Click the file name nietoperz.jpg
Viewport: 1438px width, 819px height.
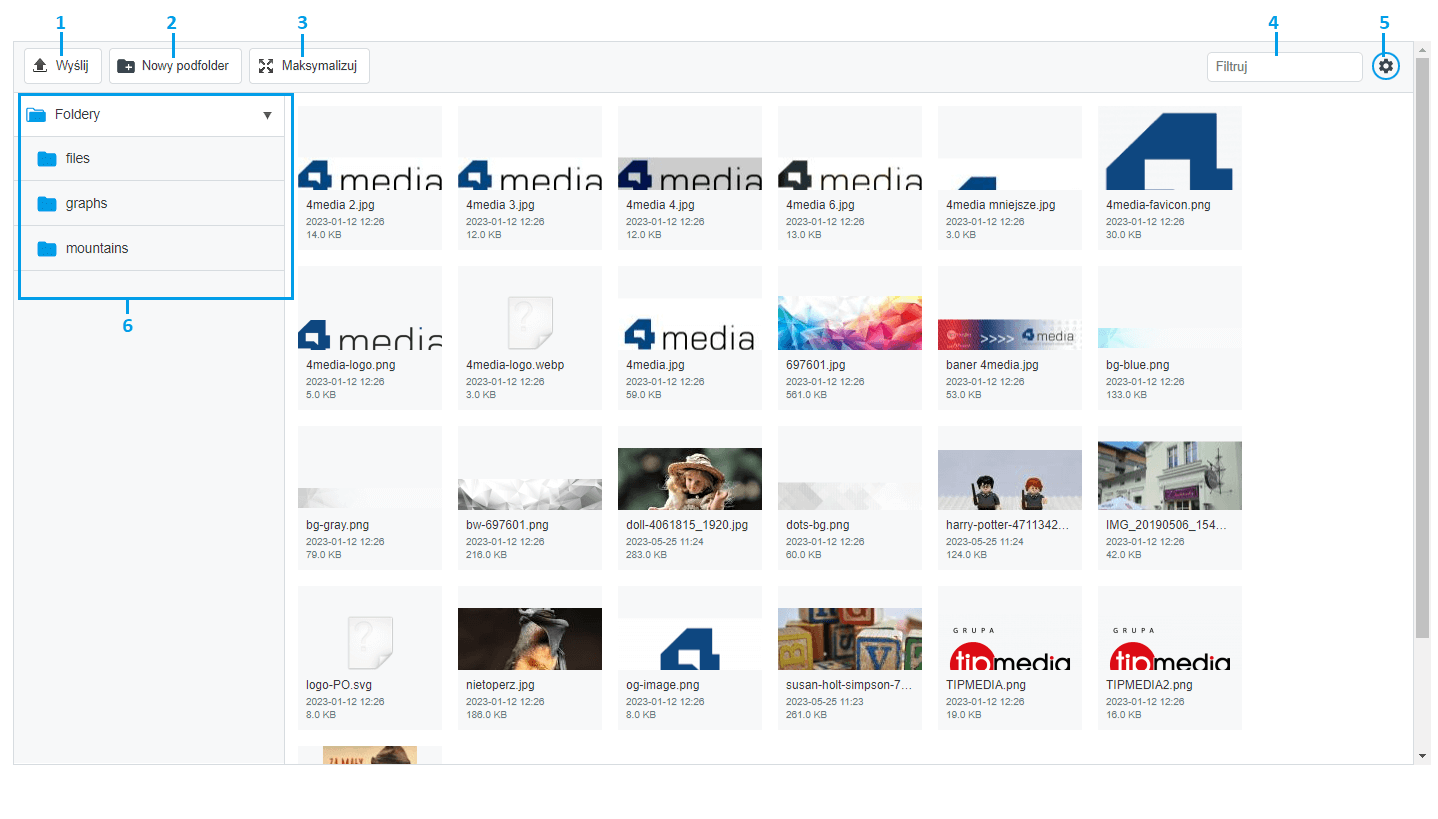pyautogui.click(x=500, y=685)
